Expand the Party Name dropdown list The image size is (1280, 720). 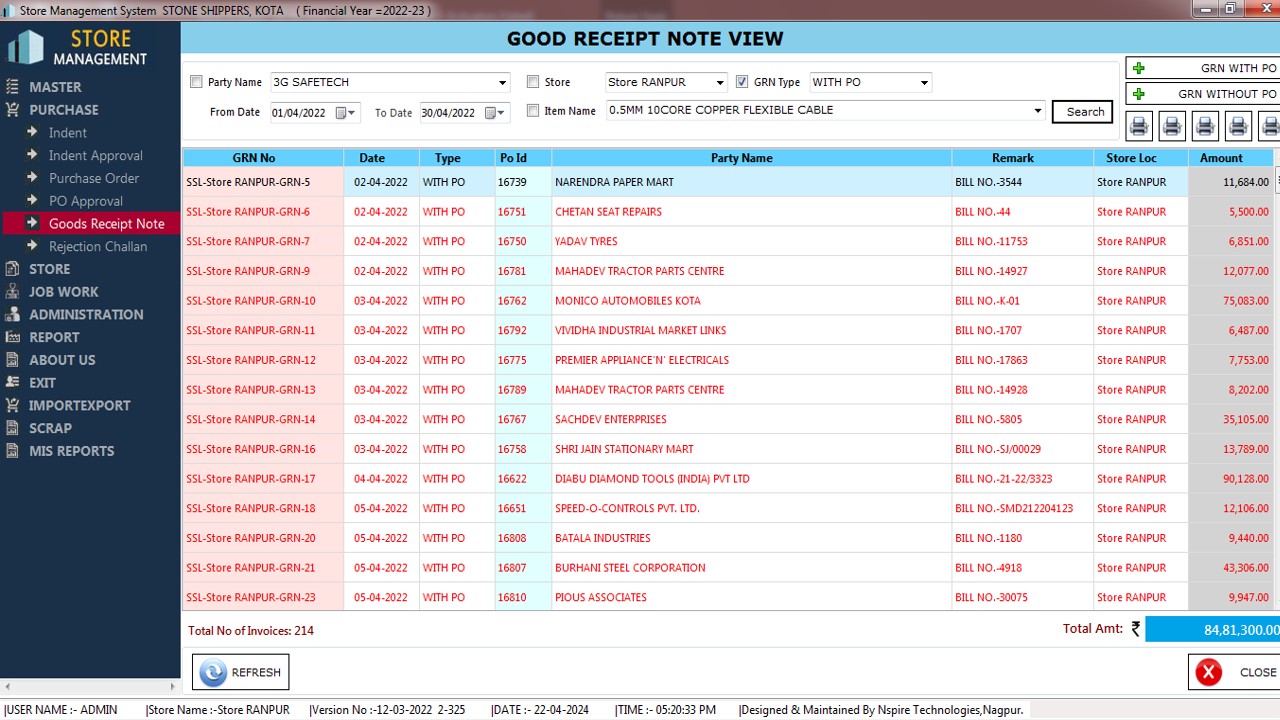click(502, 83)
